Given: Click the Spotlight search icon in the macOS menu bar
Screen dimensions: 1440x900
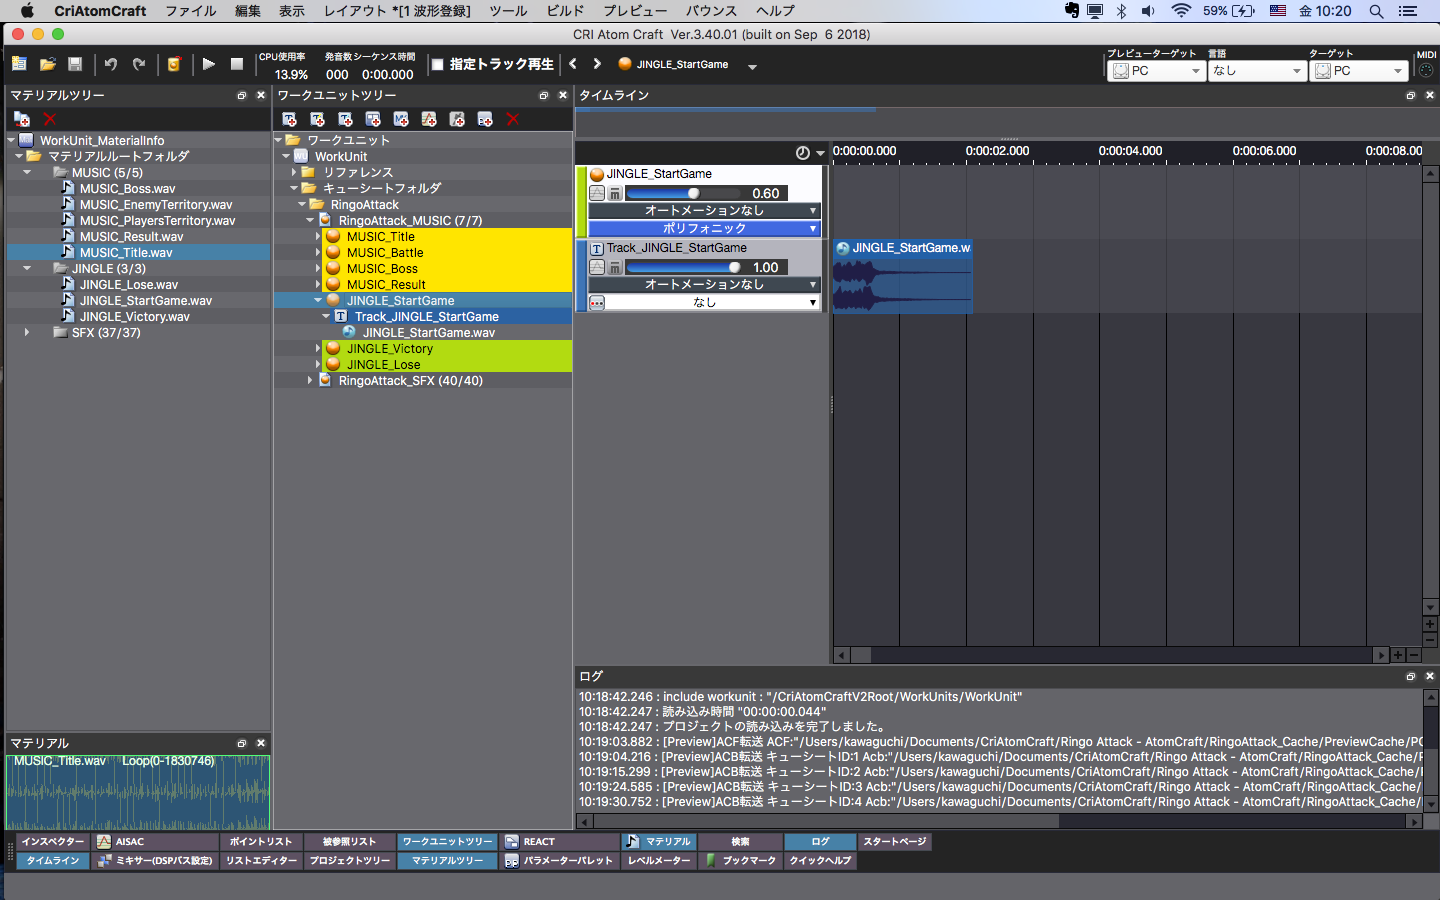Looking at the screenshot, I should pos(1376,11).
